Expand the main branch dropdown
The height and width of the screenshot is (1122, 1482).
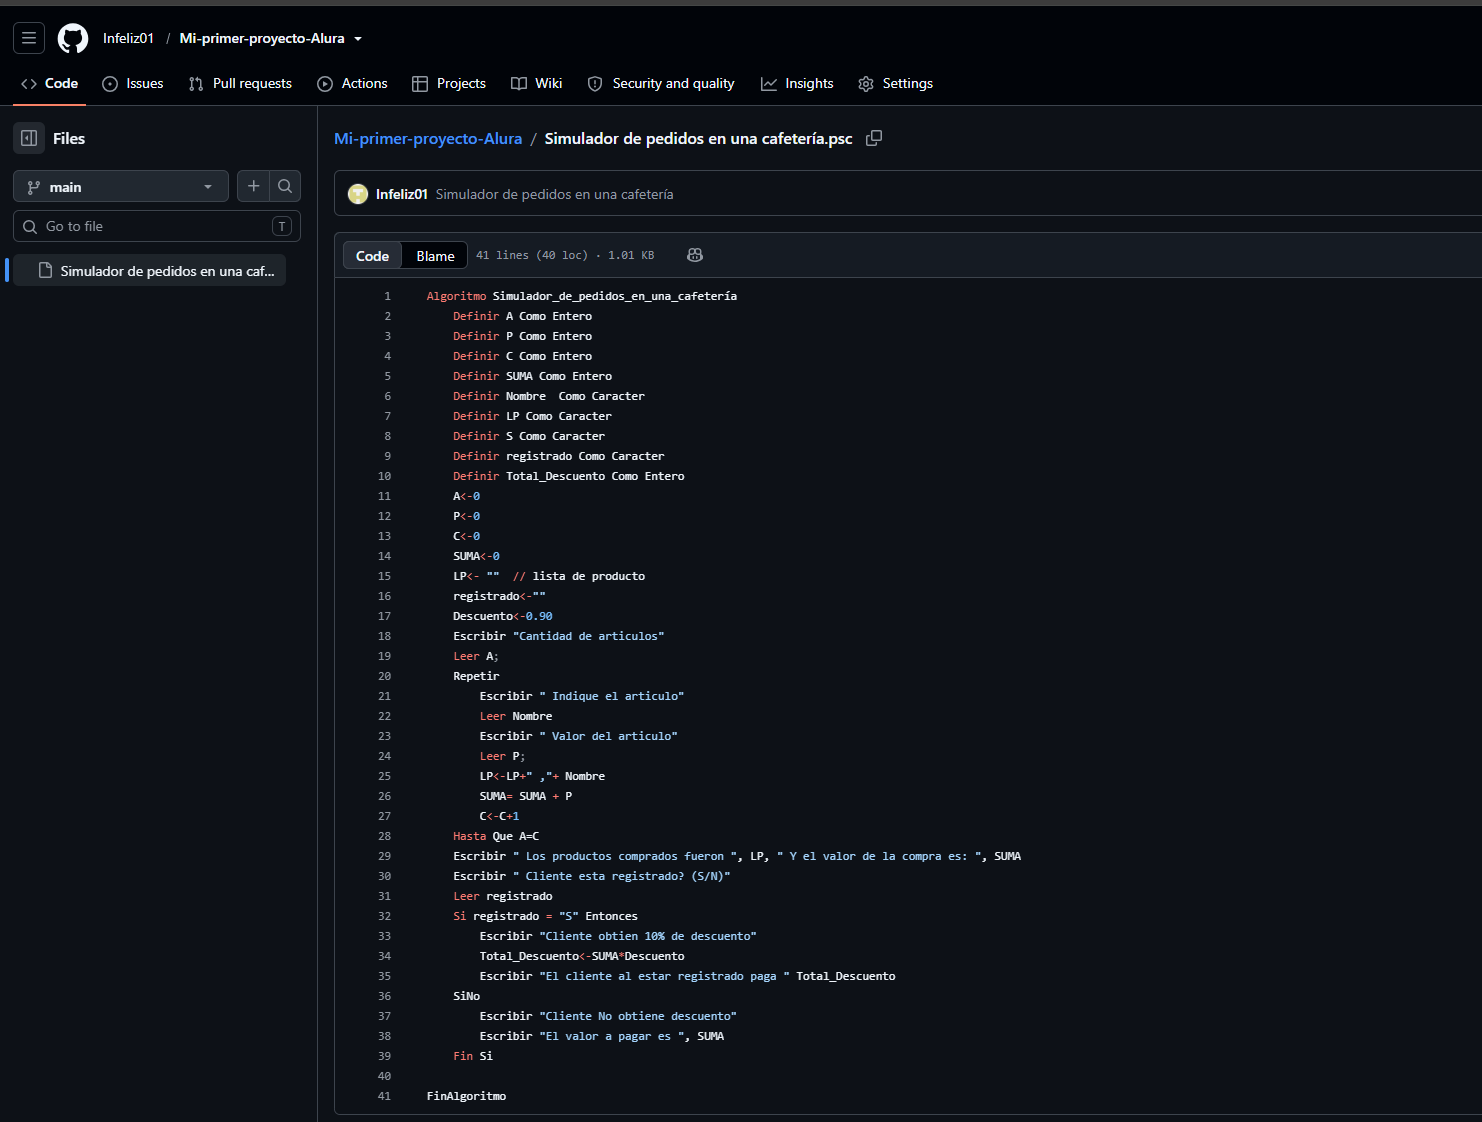(x=121, y=187)
